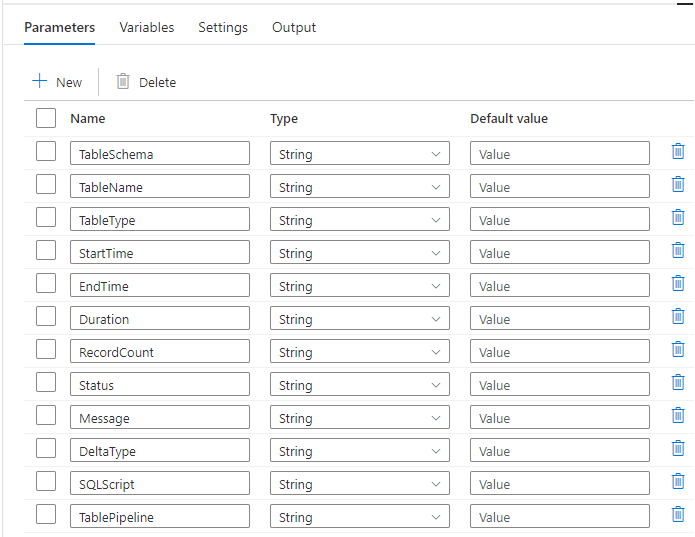
Task: Click the Name column header
Action: tap(88, 119)
